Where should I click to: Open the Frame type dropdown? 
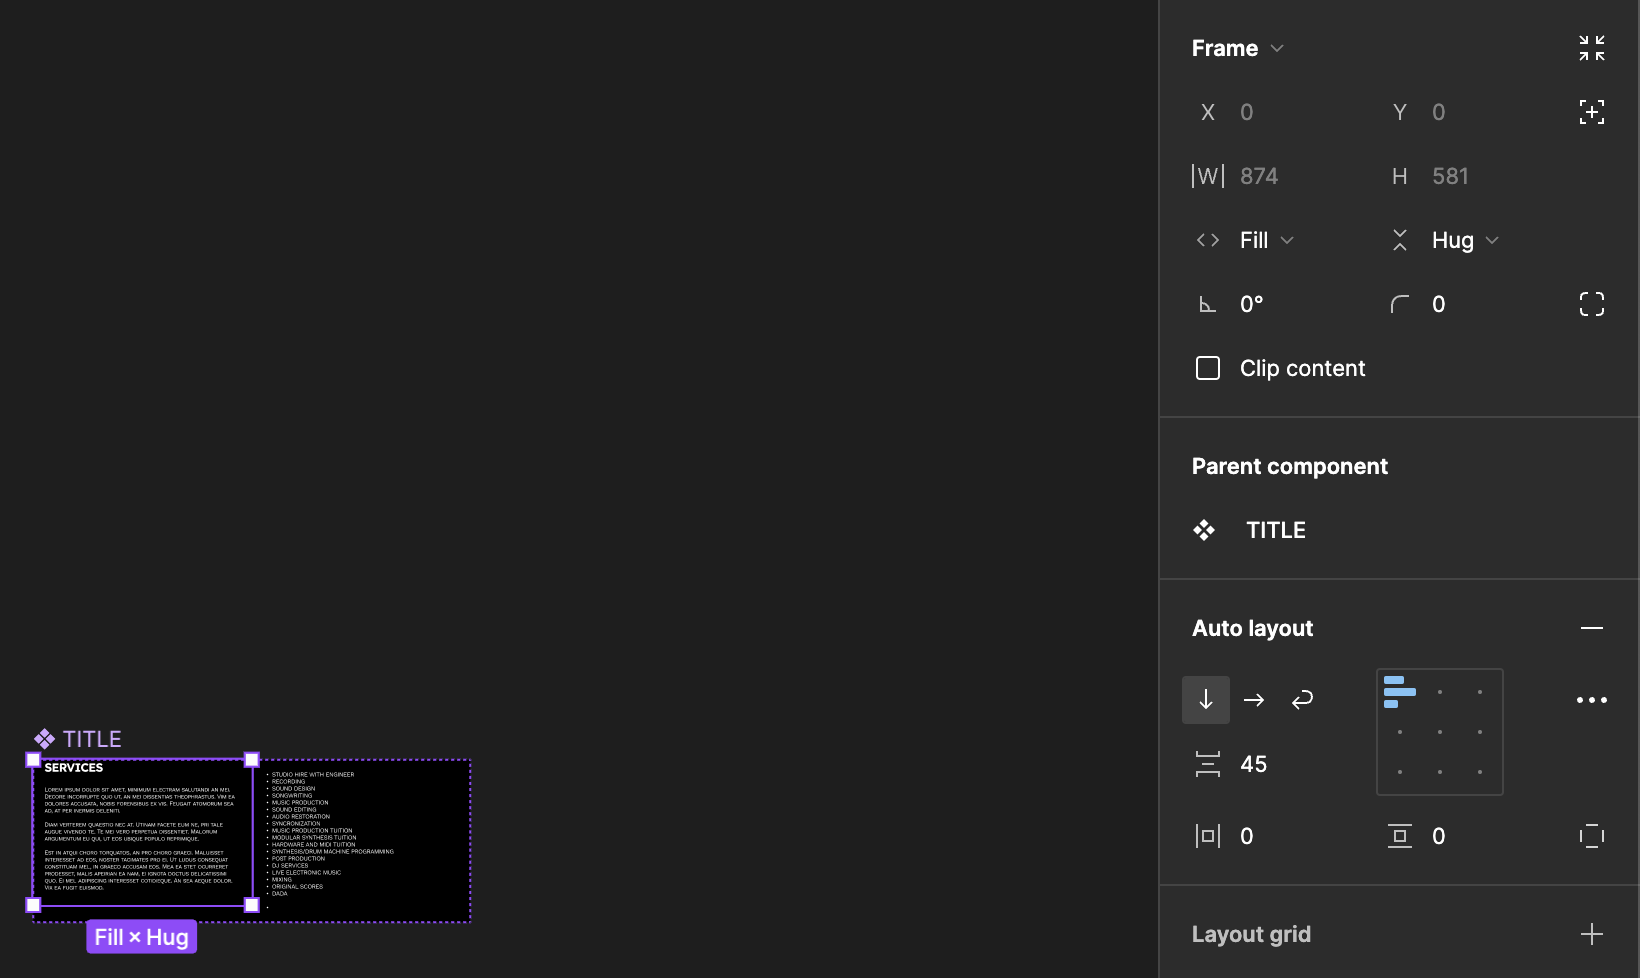[x=1237, y=48]
